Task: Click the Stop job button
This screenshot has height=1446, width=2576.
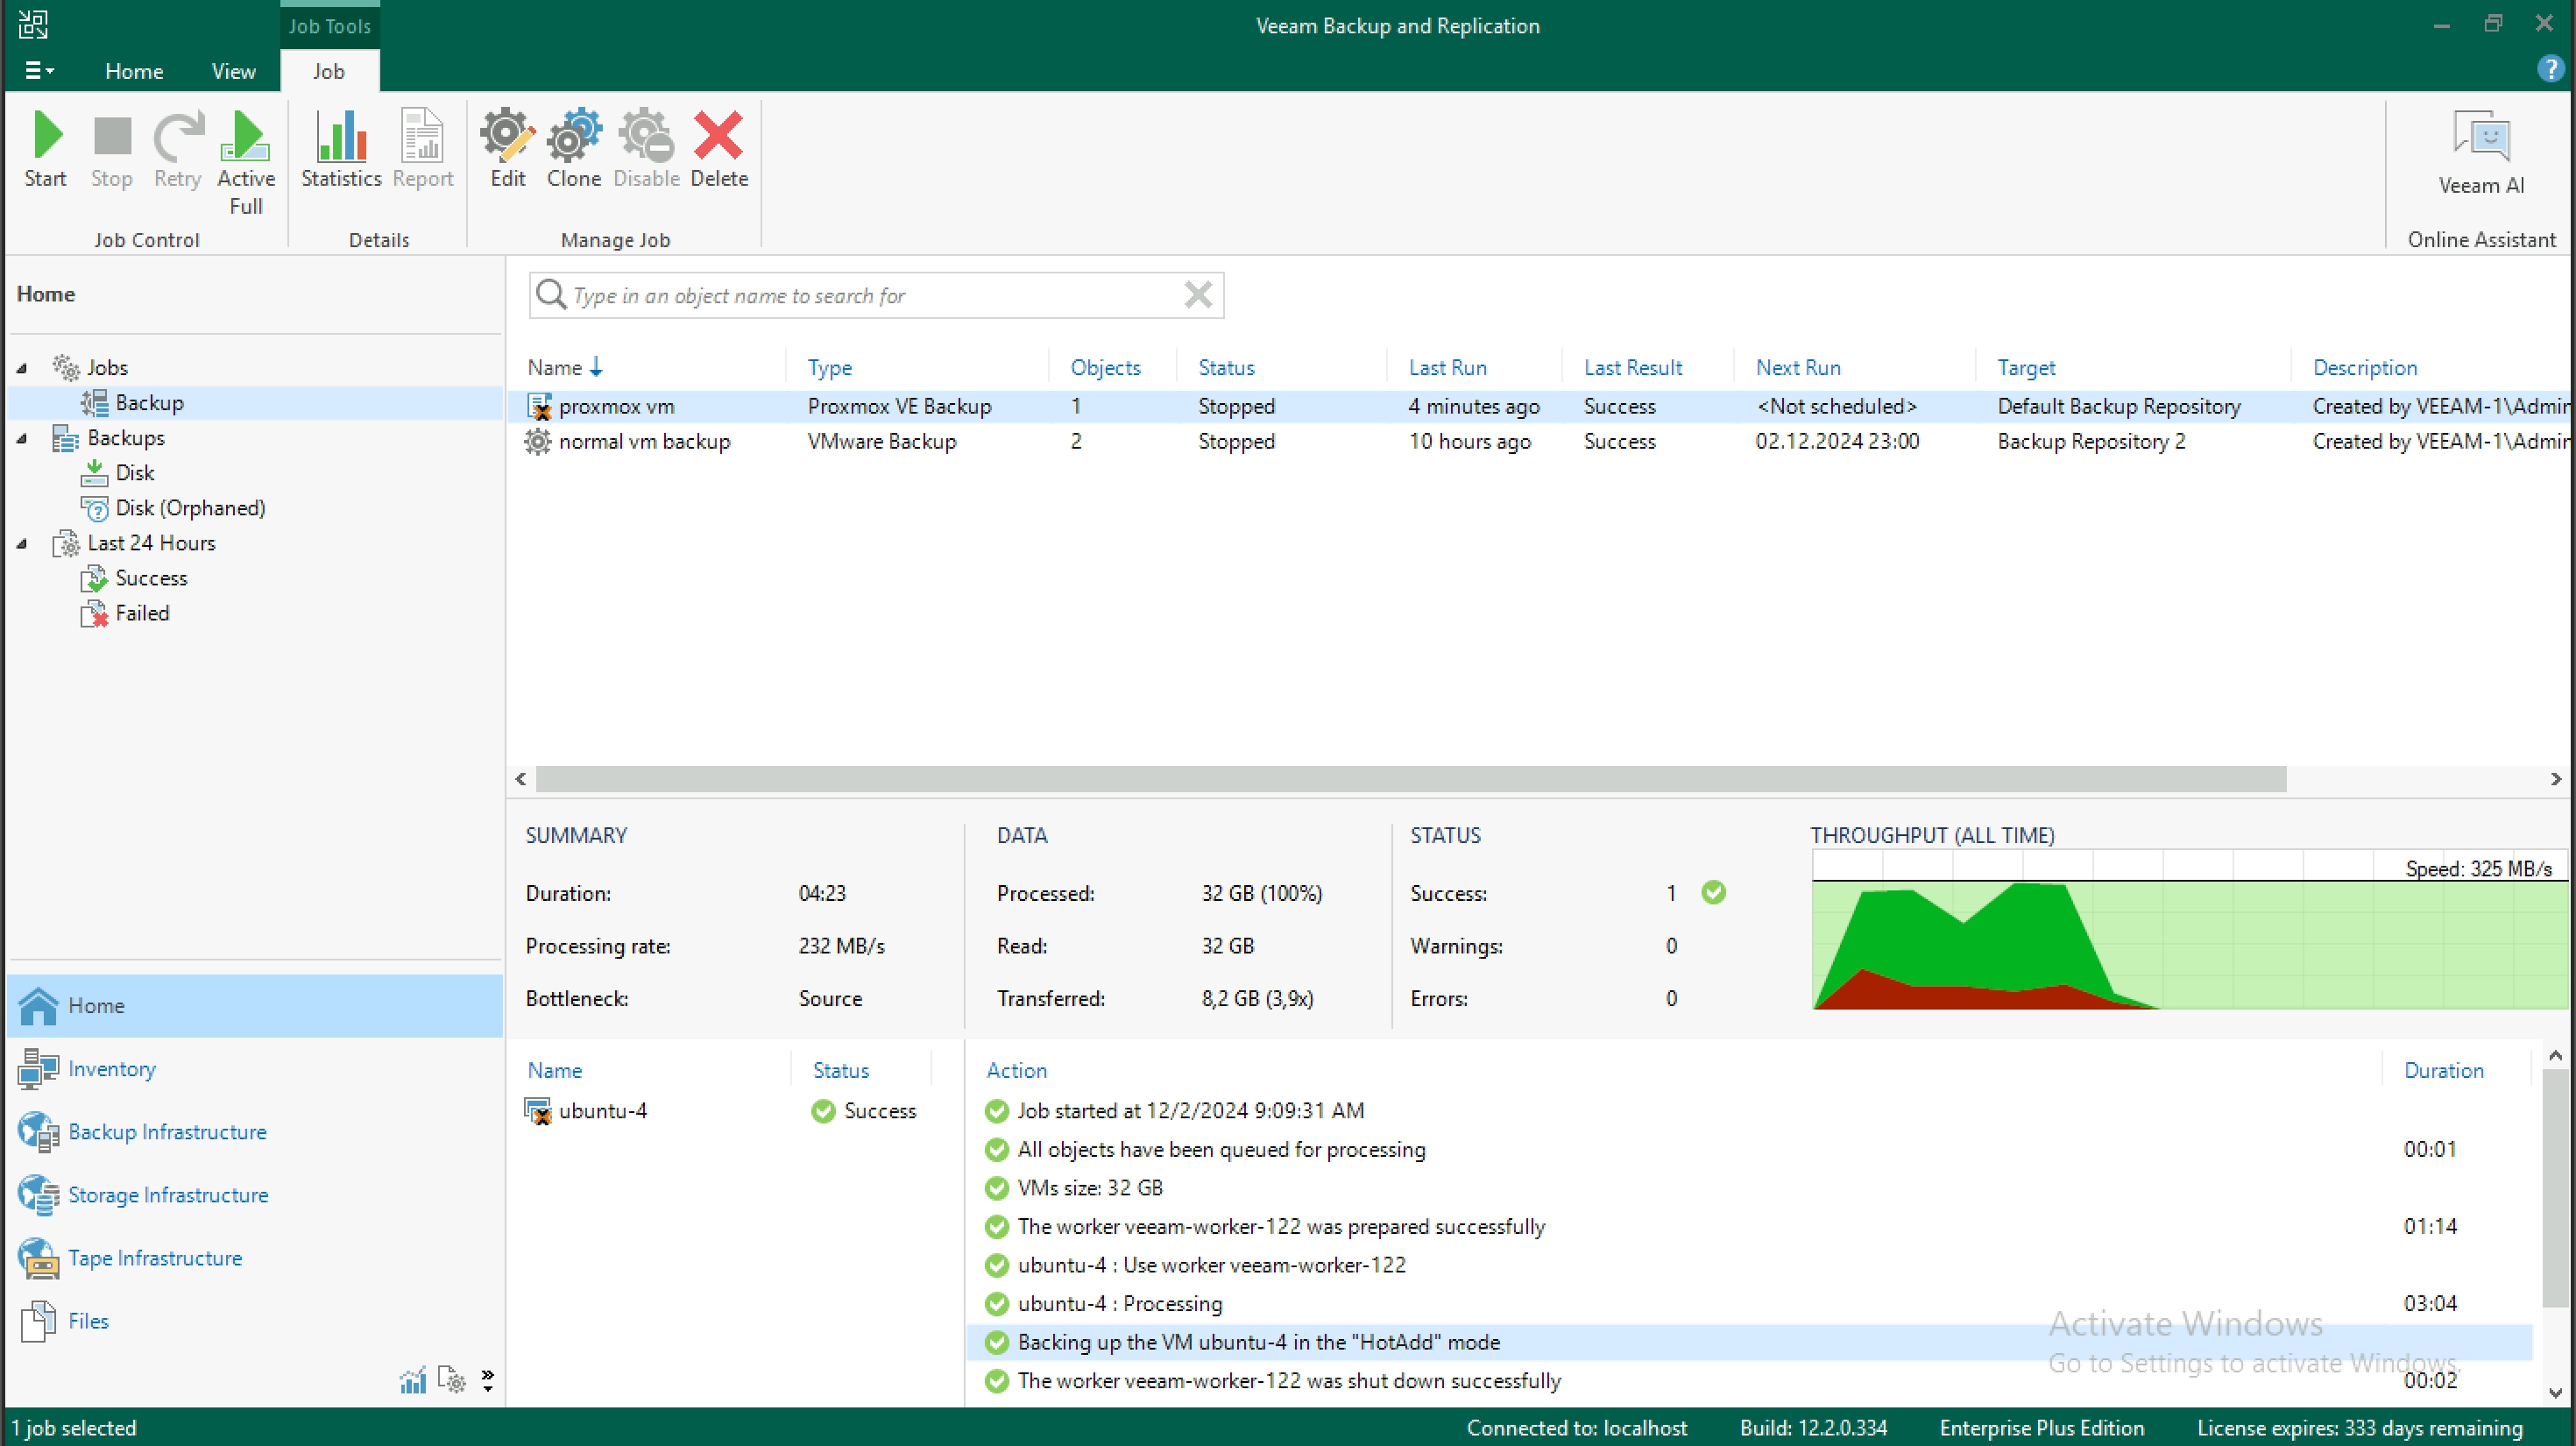Action: point(111,150)
